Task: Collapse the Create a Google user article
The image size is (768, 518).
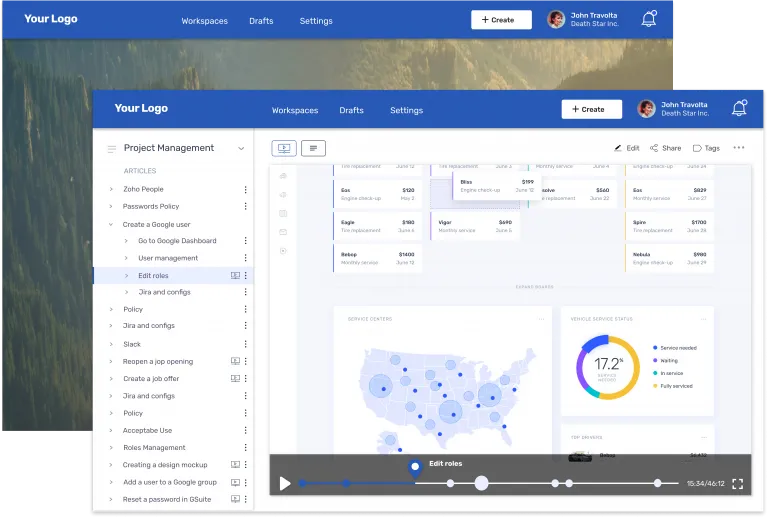Action: pos(111,224)
